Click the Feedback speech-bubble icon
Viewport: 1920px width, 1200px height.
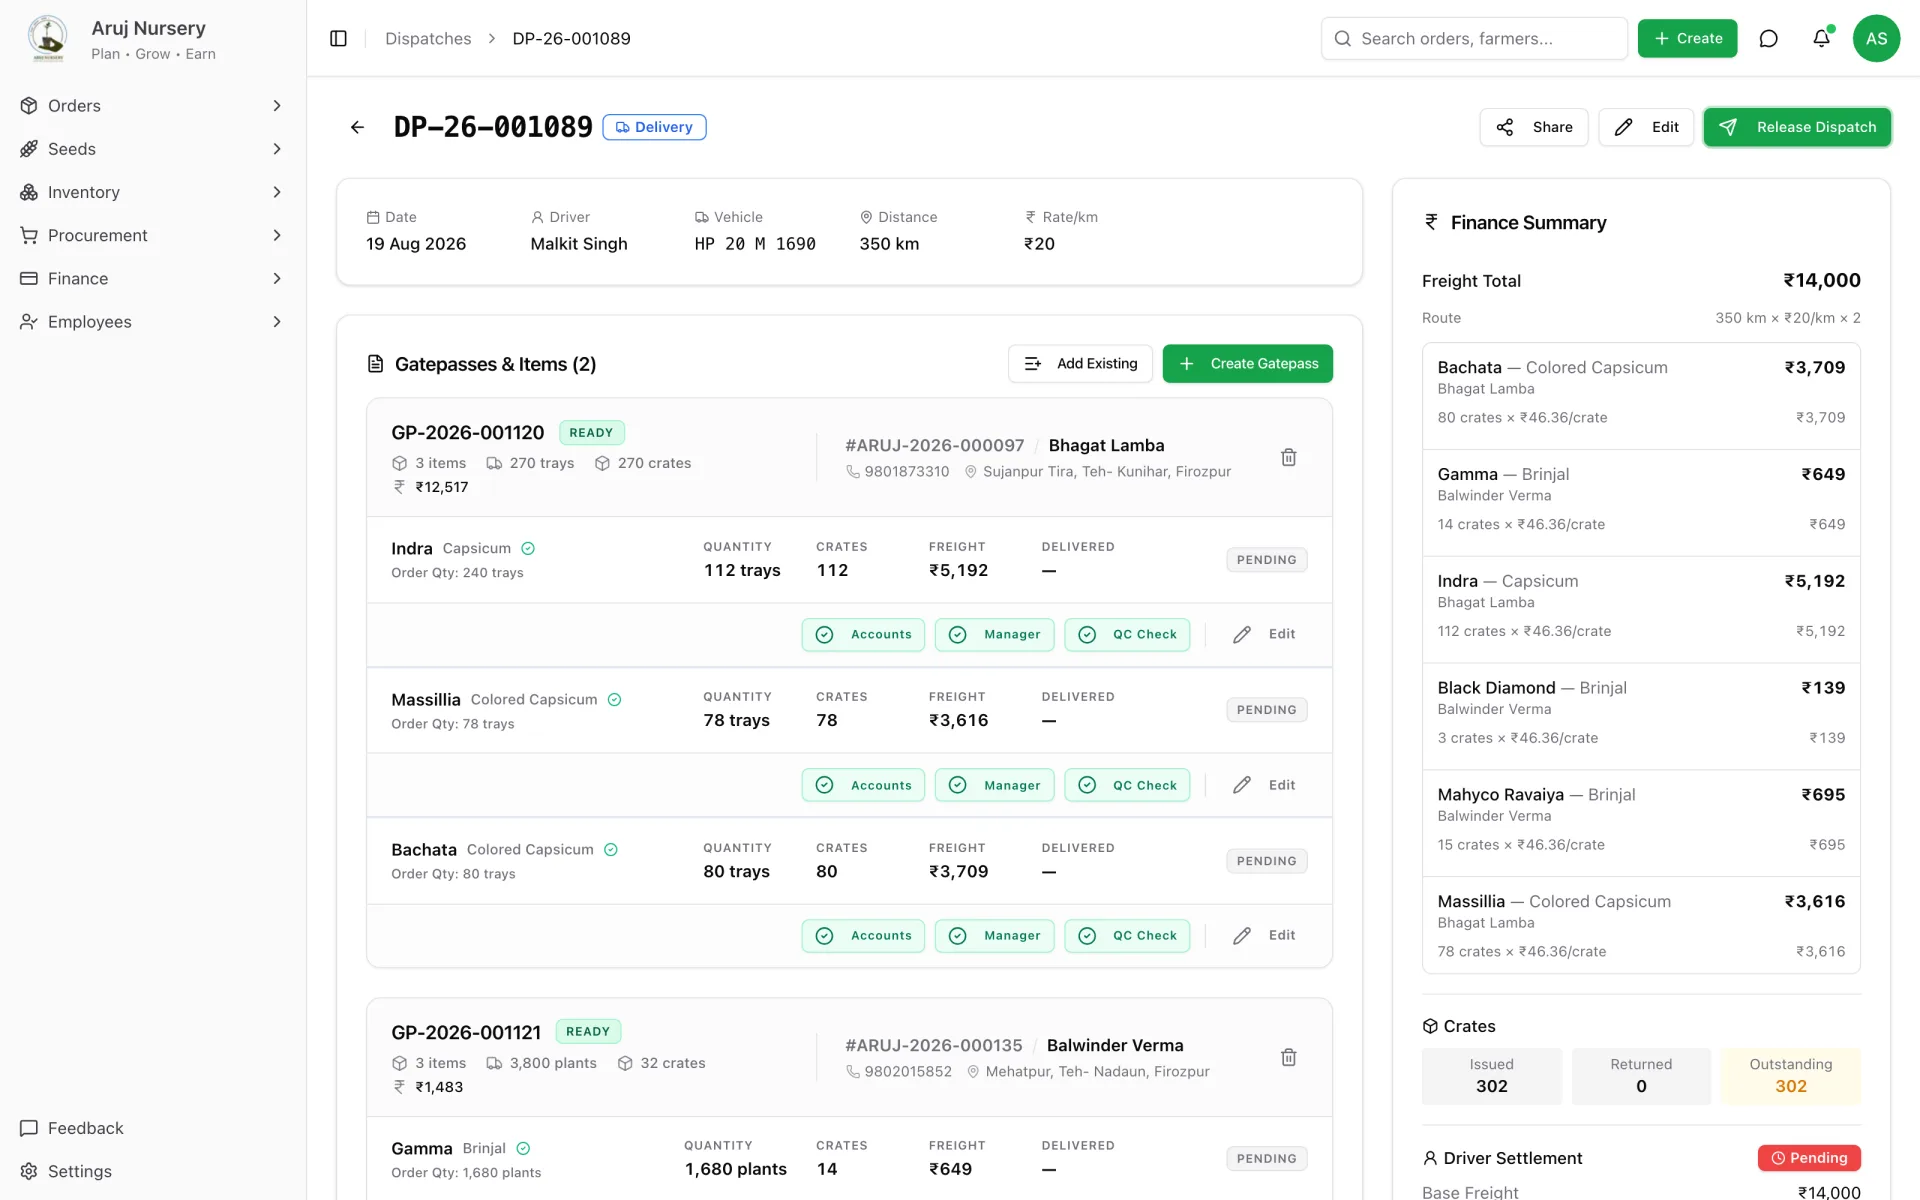pos(29,1128)
